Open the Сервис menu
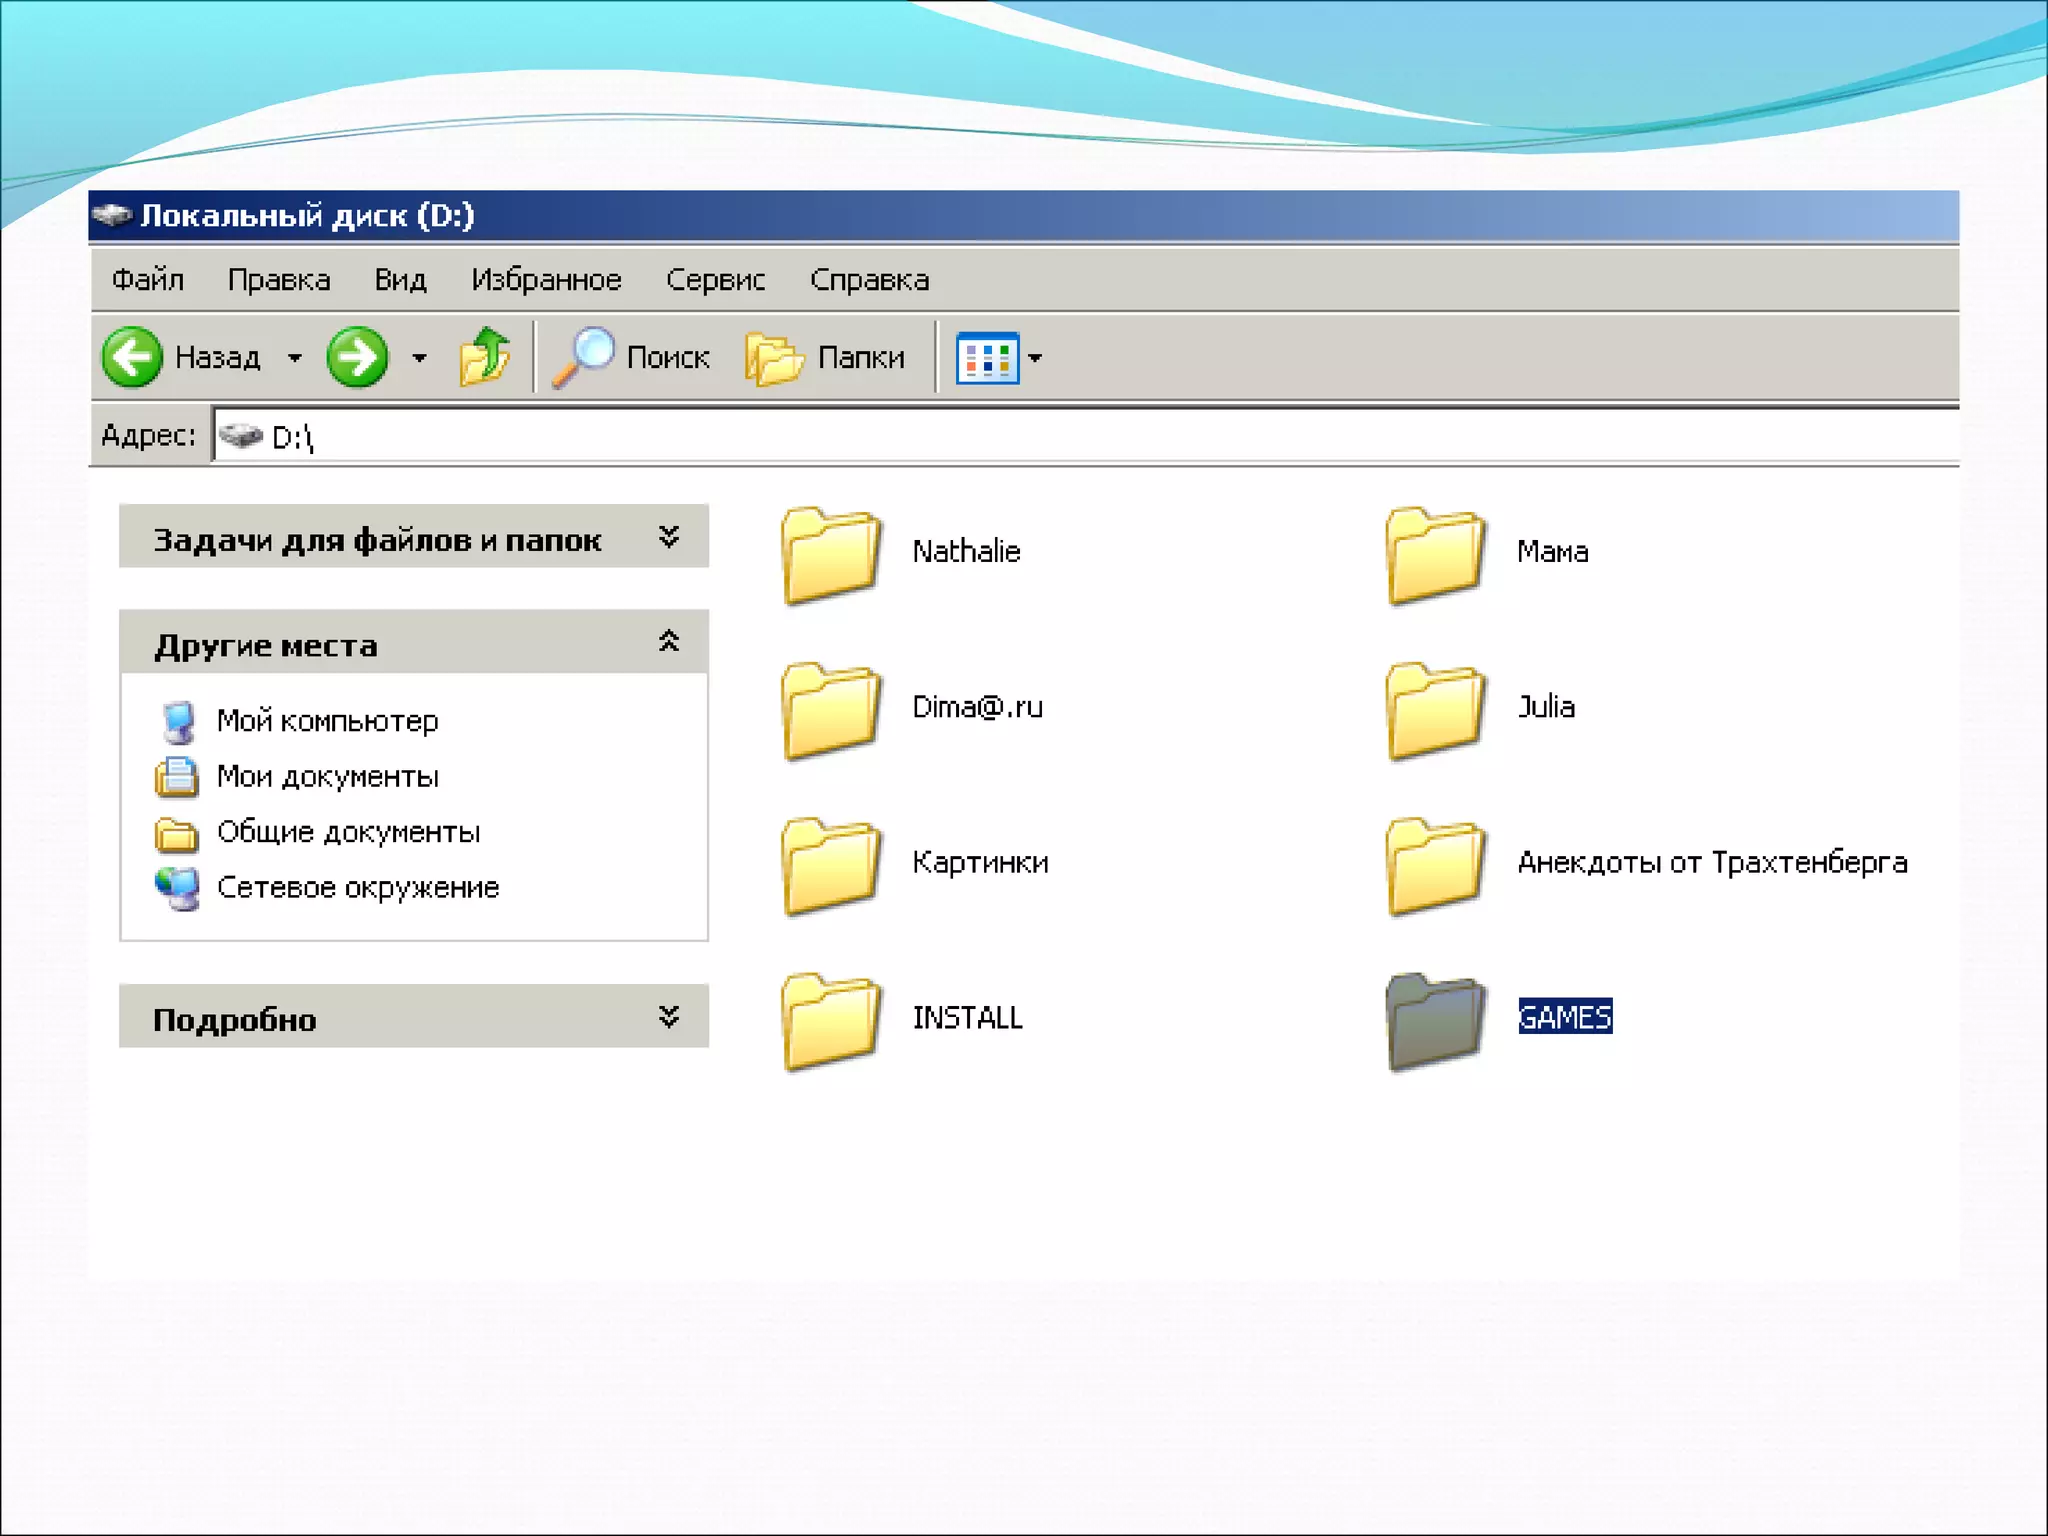2048x1536 pixels. [x=715, y=280]
